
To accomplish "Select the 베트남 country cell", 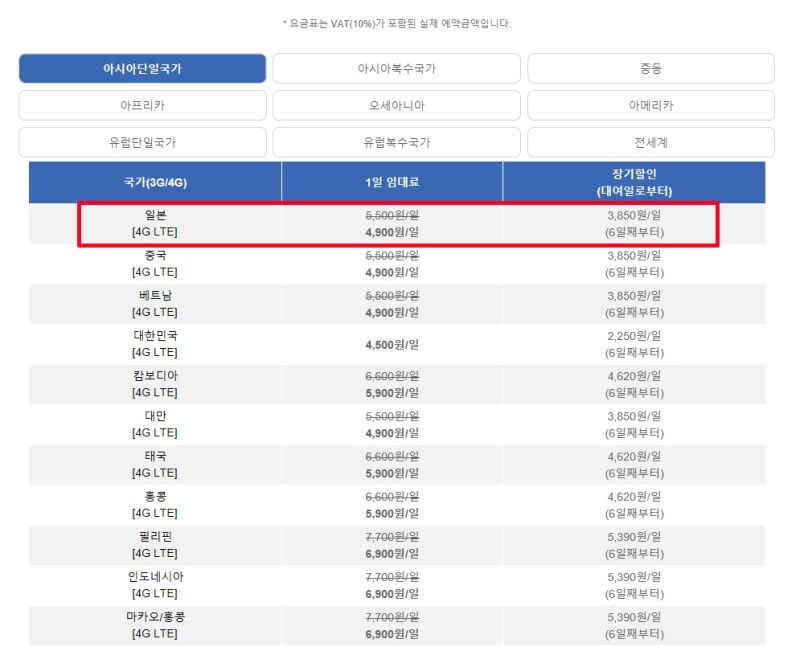I will click(x=155, y=304).
